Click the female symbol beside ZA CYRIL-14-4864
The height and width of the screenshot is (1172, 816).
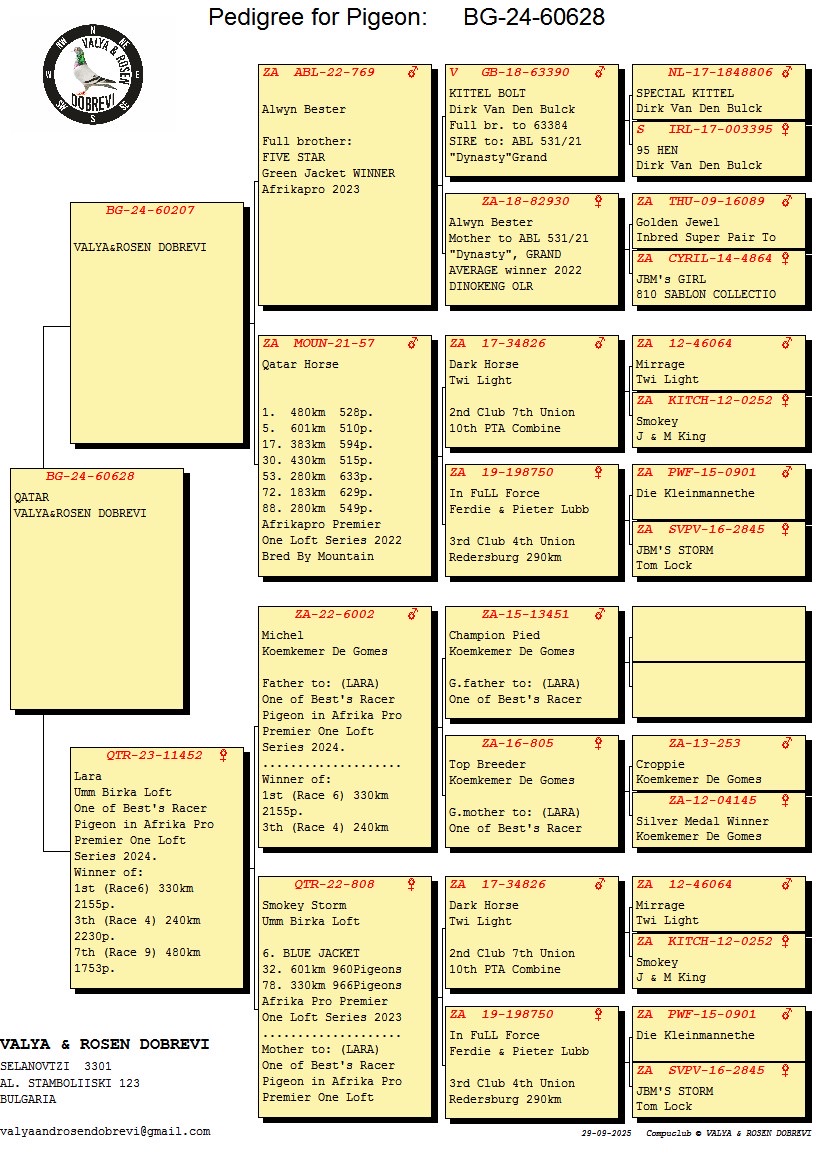coord(786,259)
